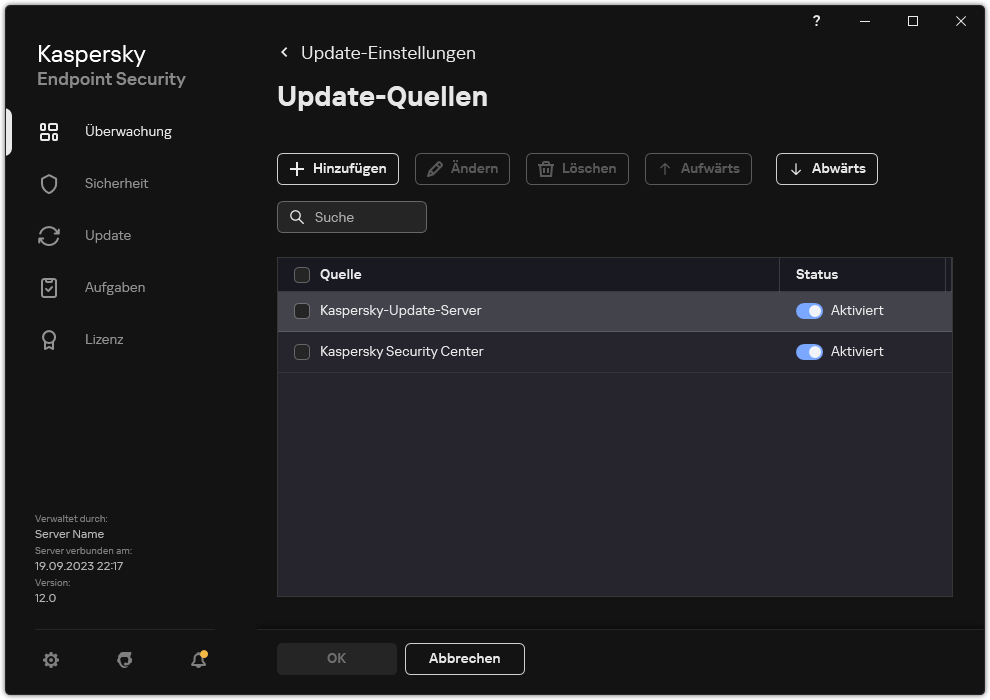Click the Abbrechen button
Viewport: 990px width, 700px height.
pos(465,659)
